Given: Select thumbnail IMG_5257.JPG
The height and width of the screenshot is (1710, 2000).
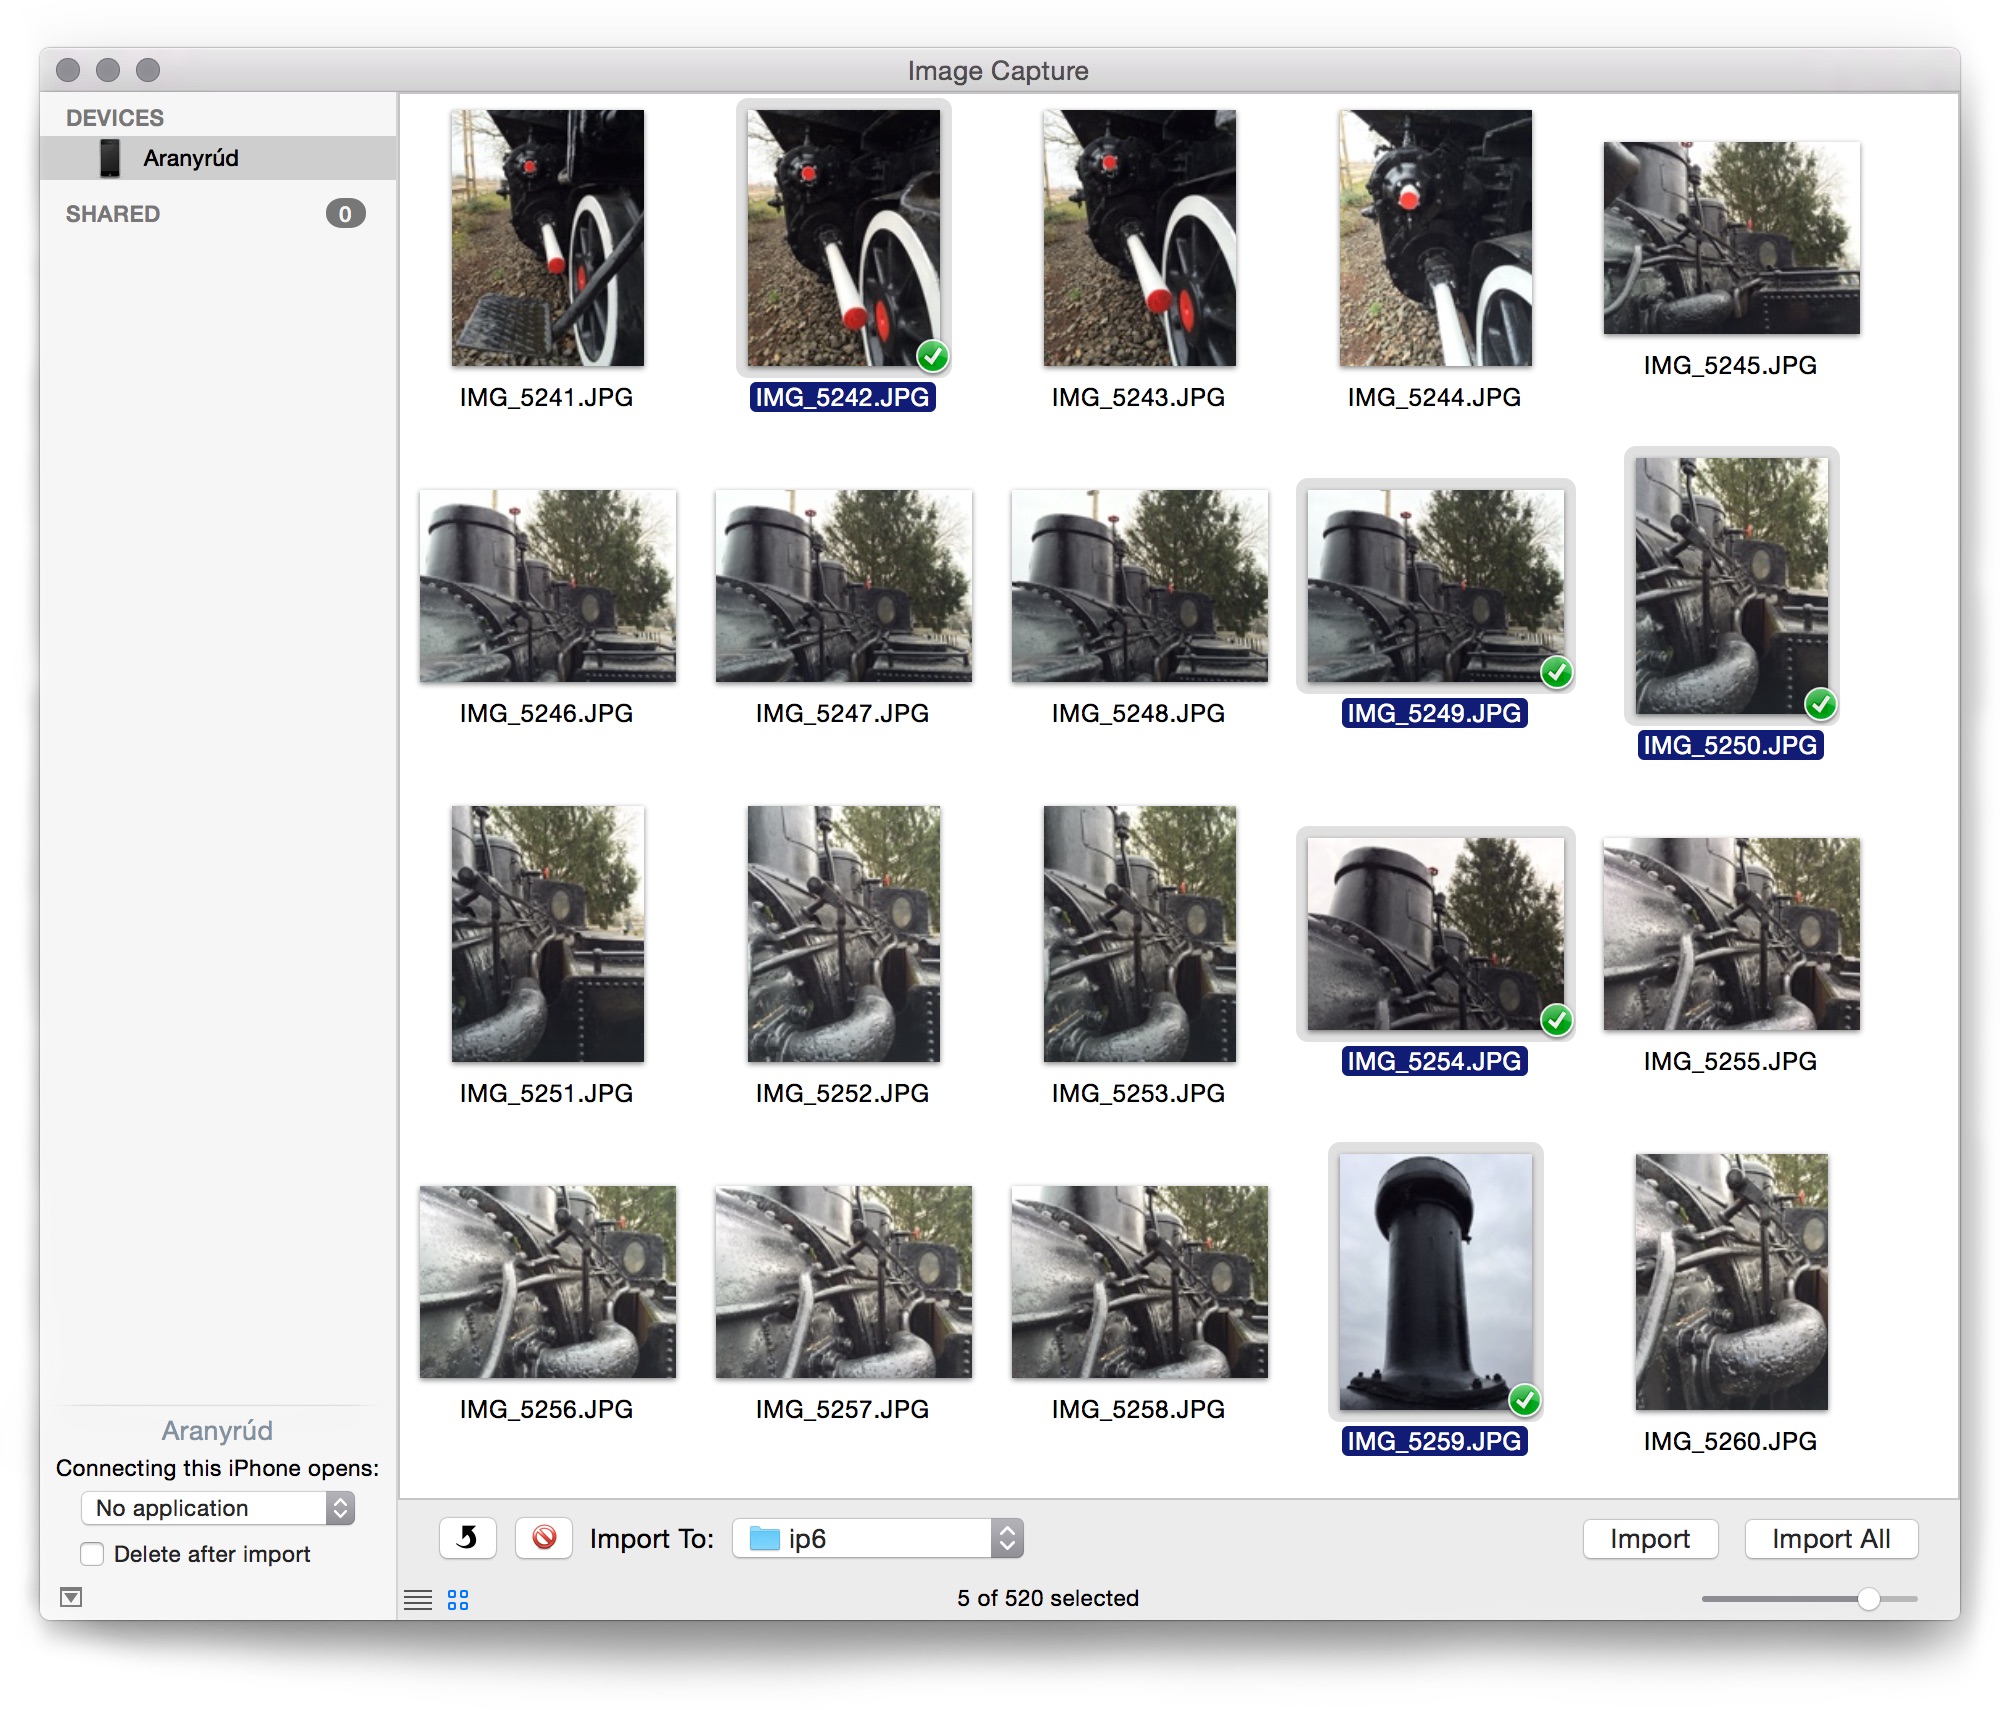Looking at the screenshot, I should (844, 1282).
